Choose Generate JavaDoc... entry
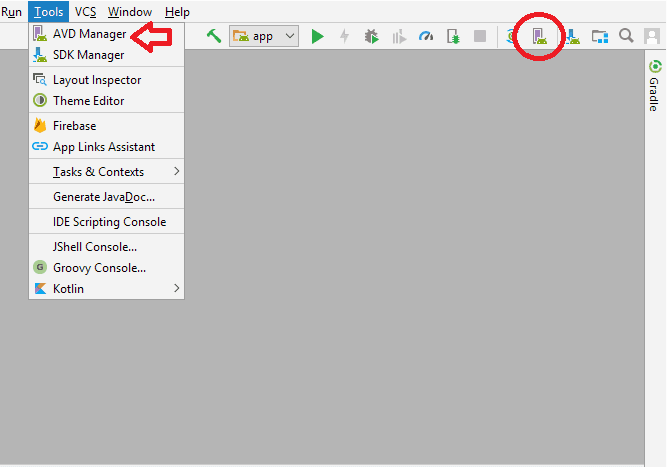The width and height of the screenshot is (667, 467). pos(106,197)
